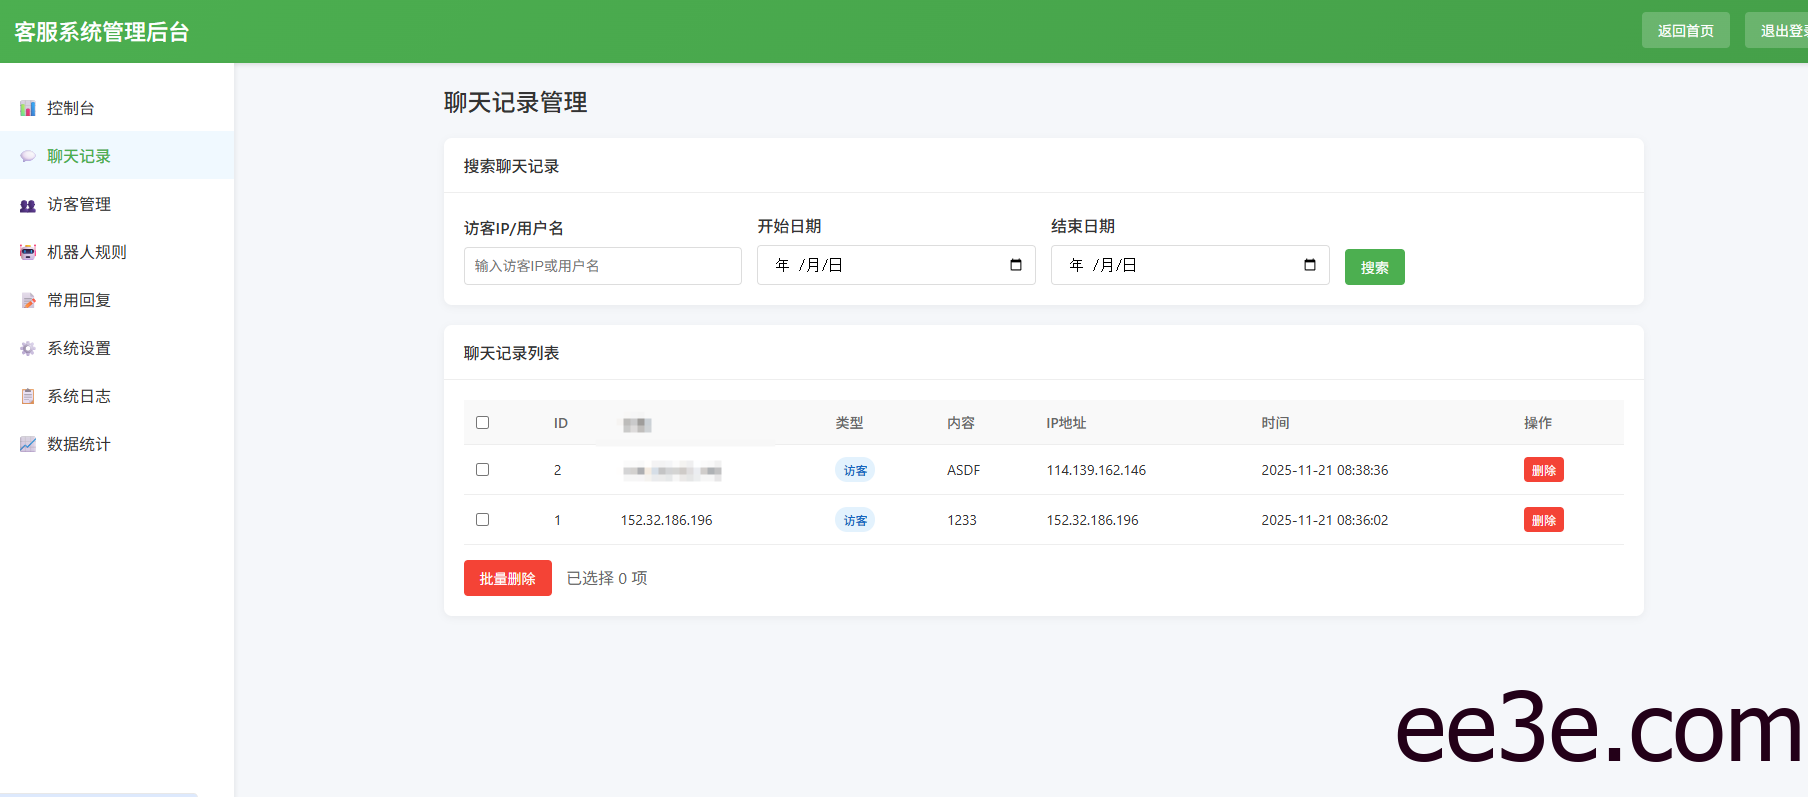Click the 返回首页 button in header
Viewport: 1808px width, 797px height.
1685,30
